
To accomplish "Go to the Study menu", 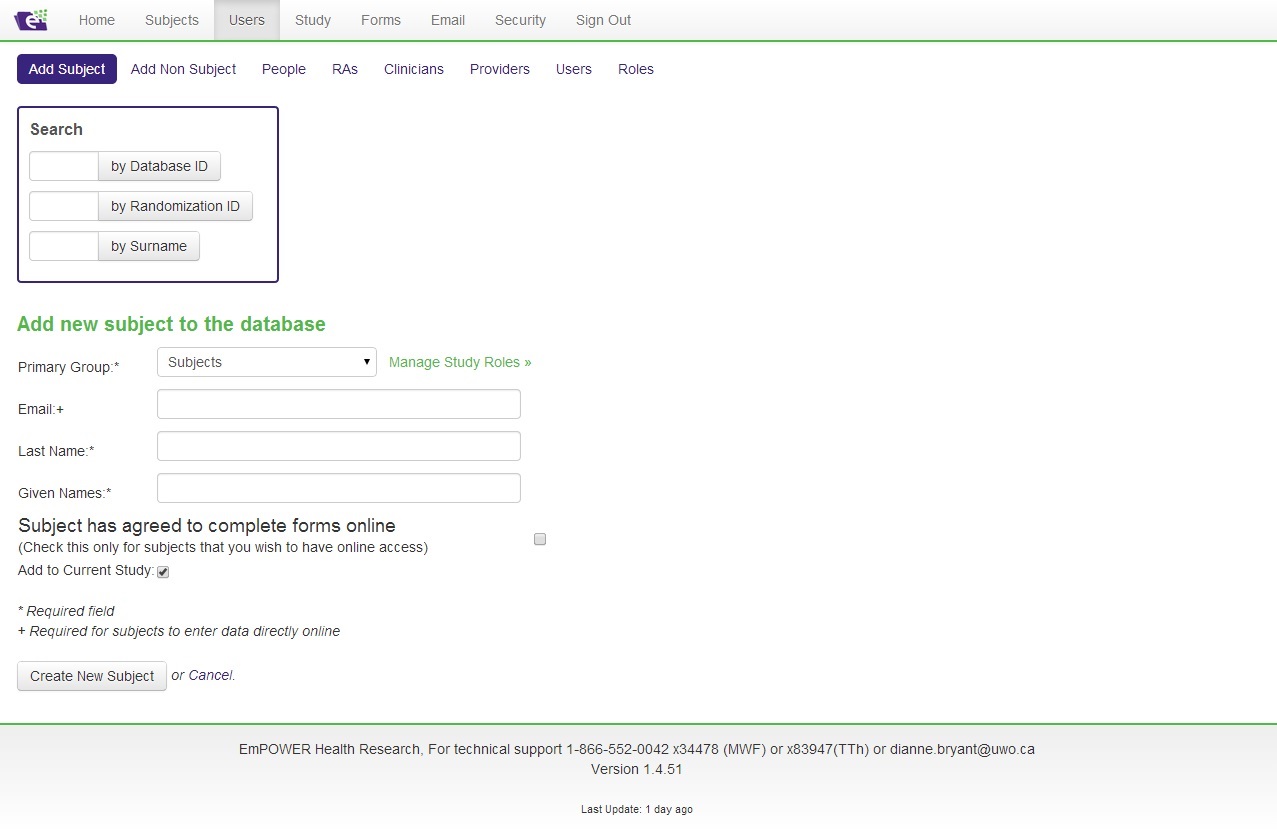I will coord(312,20).
